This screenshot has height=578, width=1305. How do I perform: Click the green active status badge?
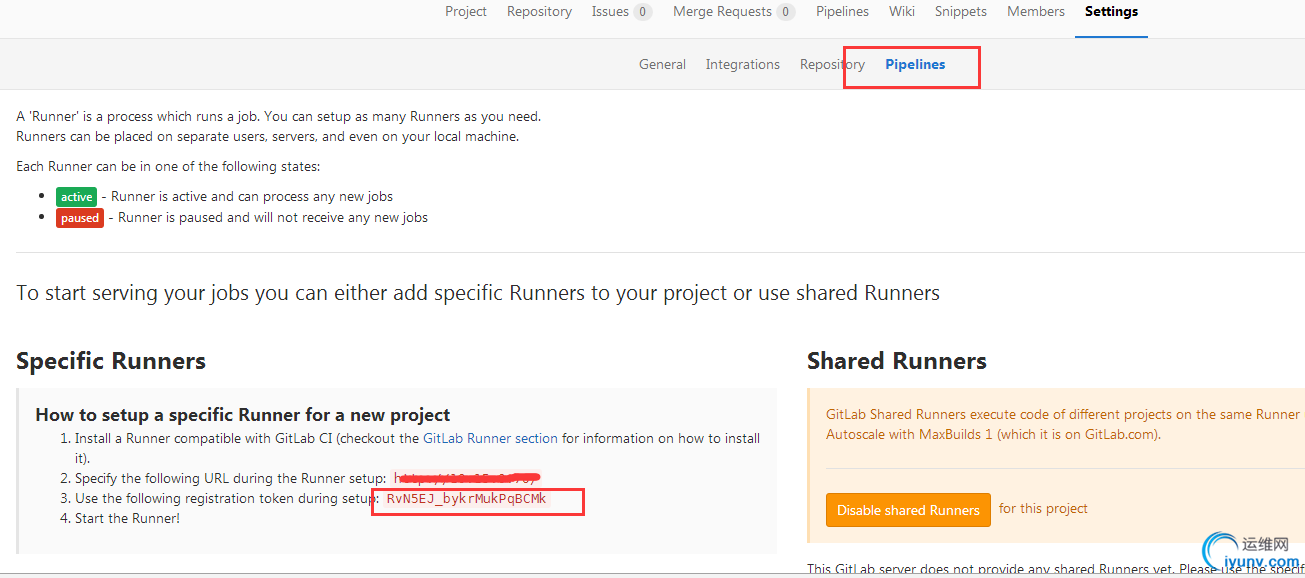76,197
